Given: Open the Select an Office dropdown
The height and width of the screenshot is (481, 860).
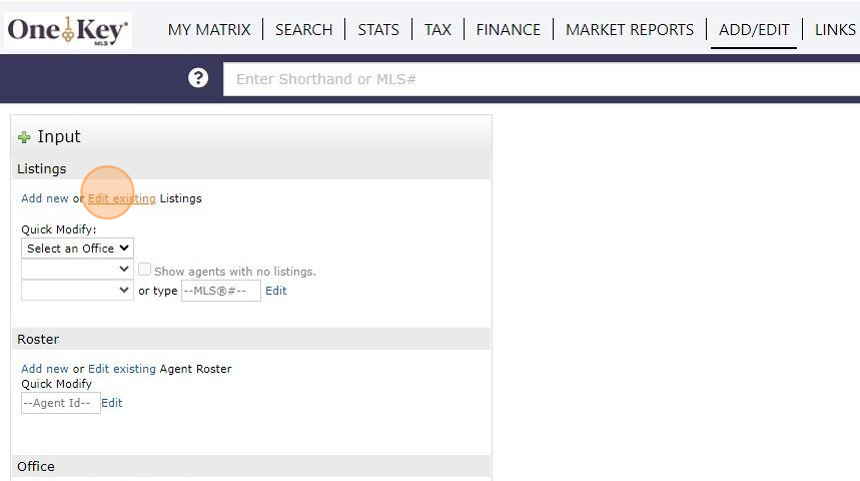Looking at the screenshot, I should pyautogui.click(x=77, y=248).
